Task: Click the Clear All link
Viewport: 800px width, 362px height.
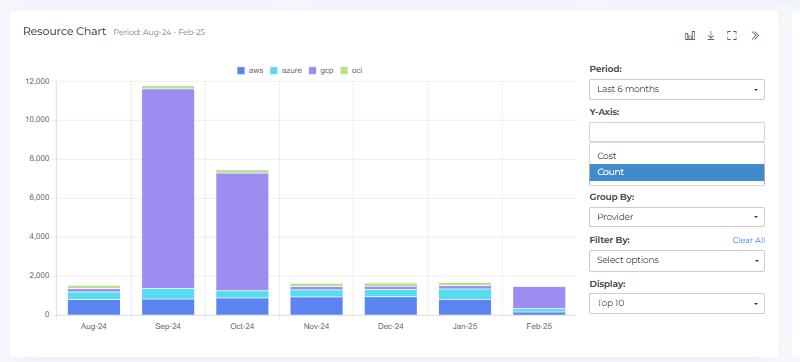Action: tap(748, 240)
